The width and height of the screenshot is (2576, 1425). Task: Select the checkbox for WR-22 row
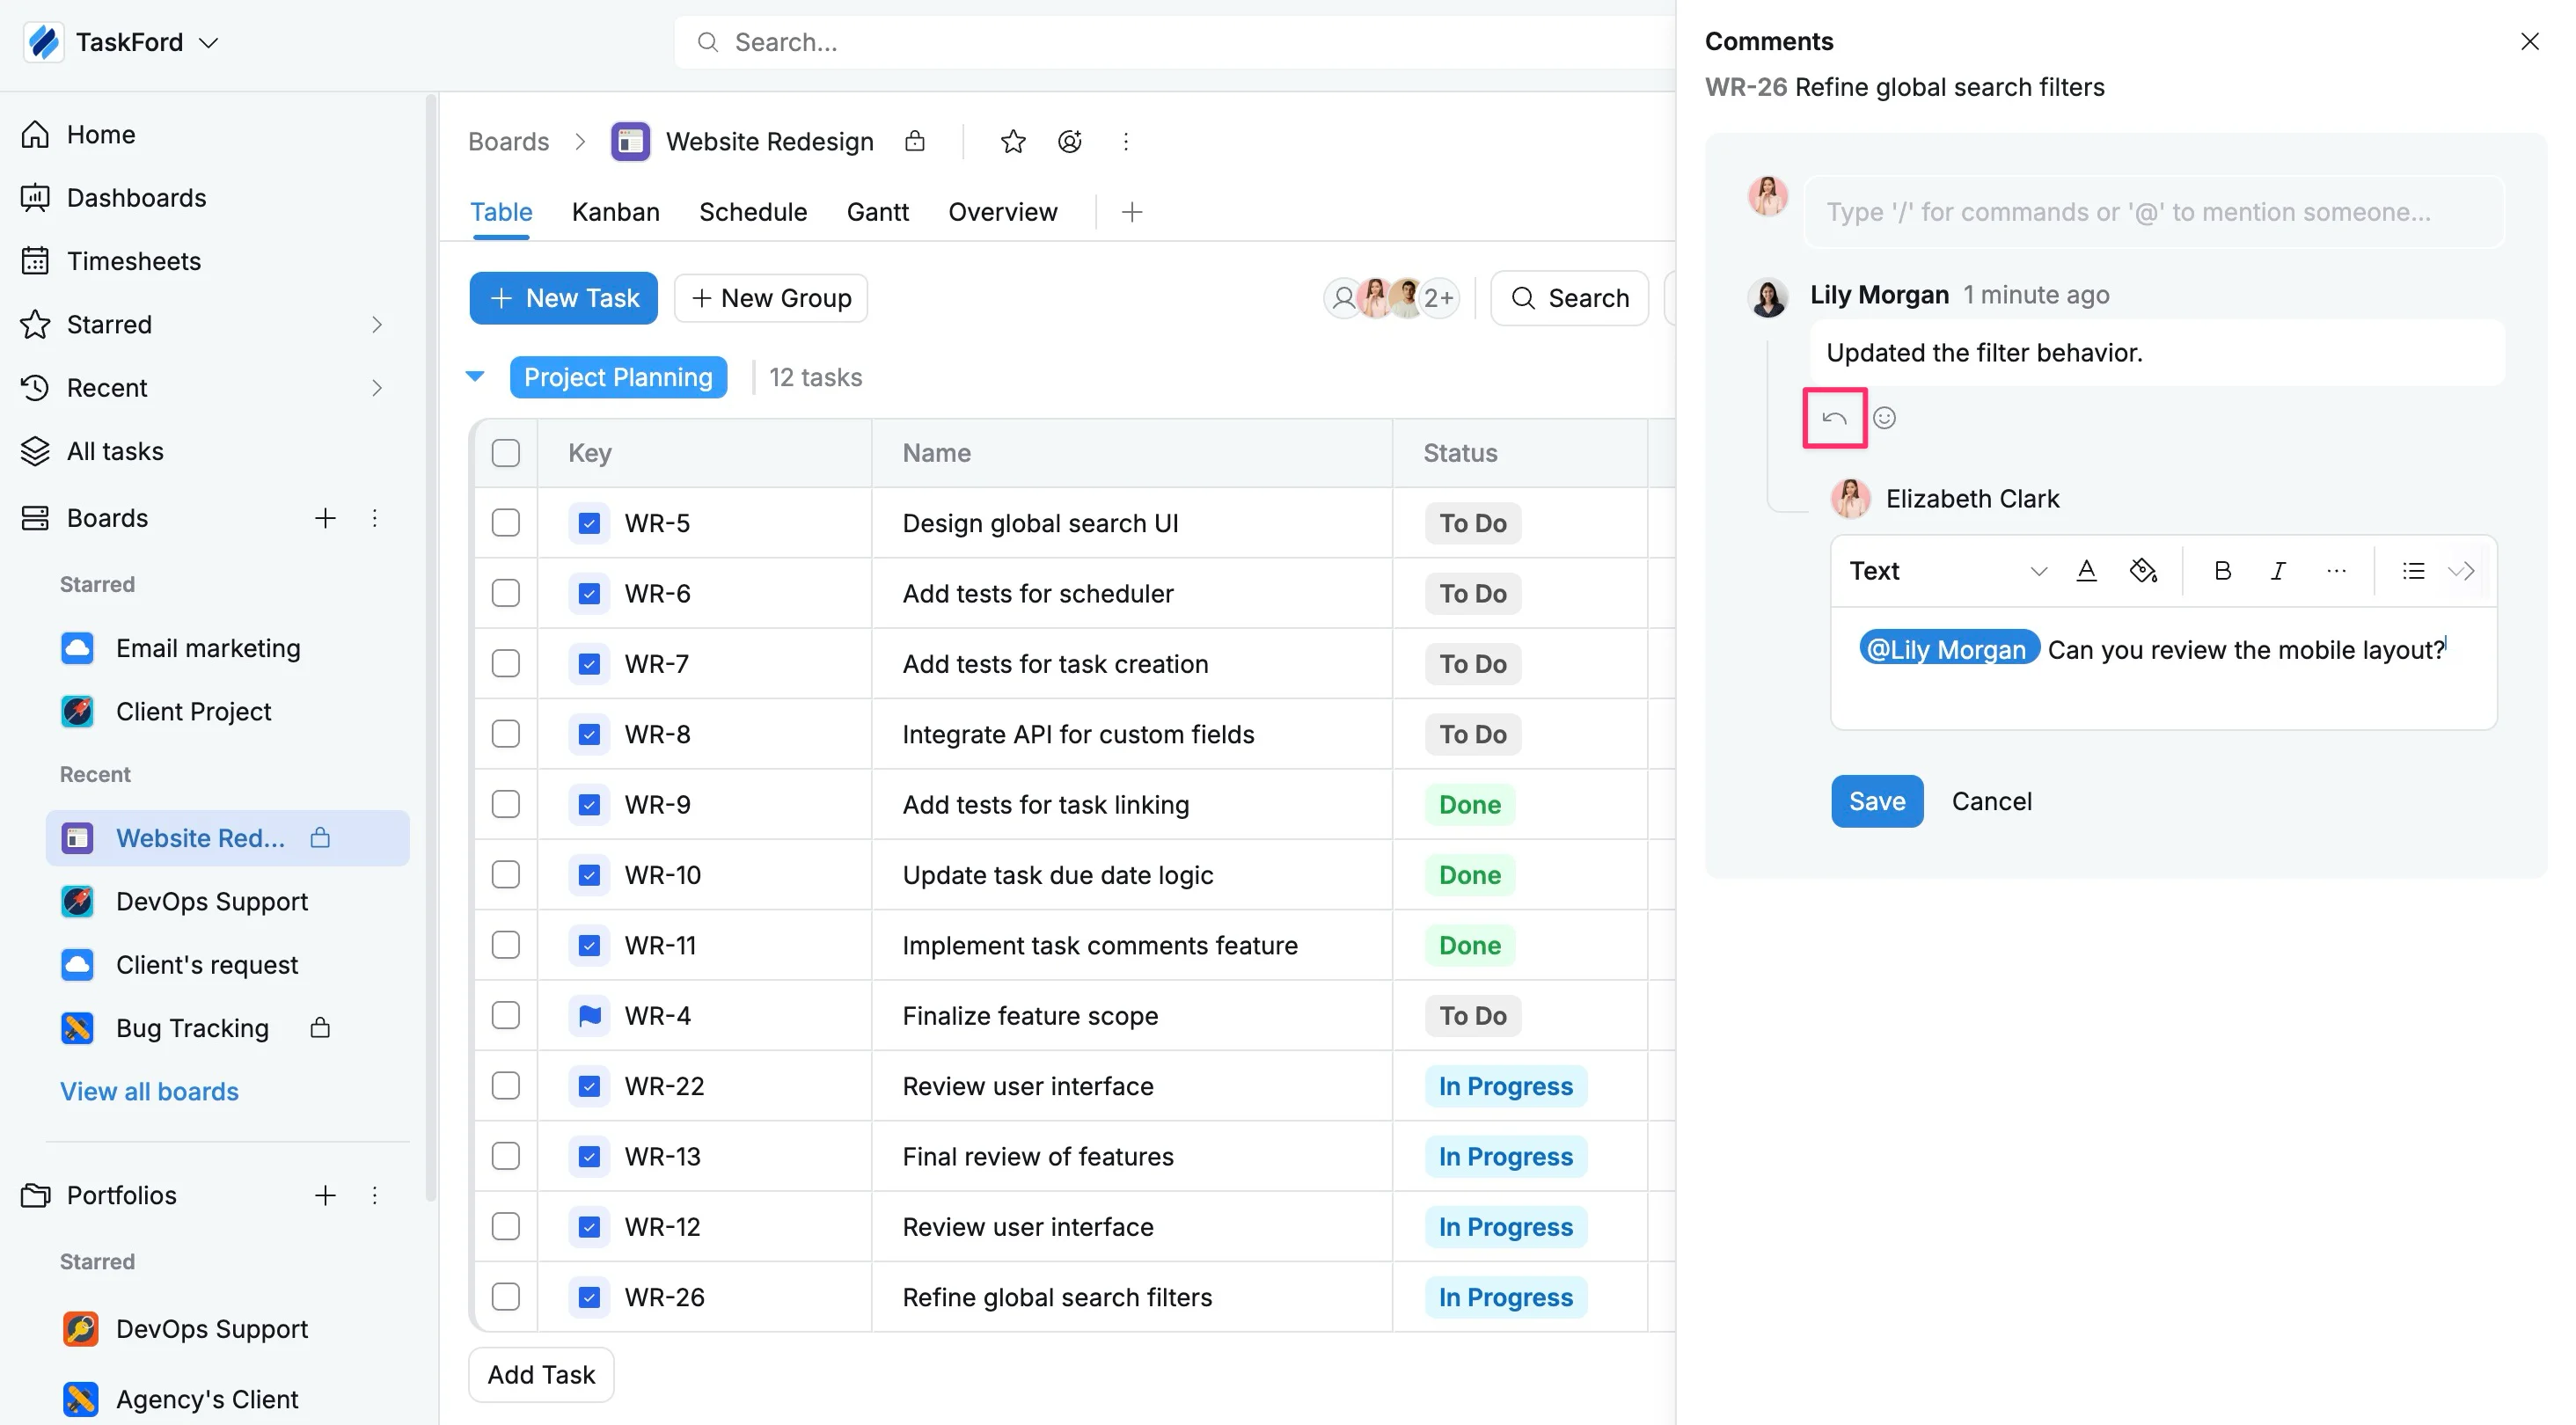(506, 1086)
